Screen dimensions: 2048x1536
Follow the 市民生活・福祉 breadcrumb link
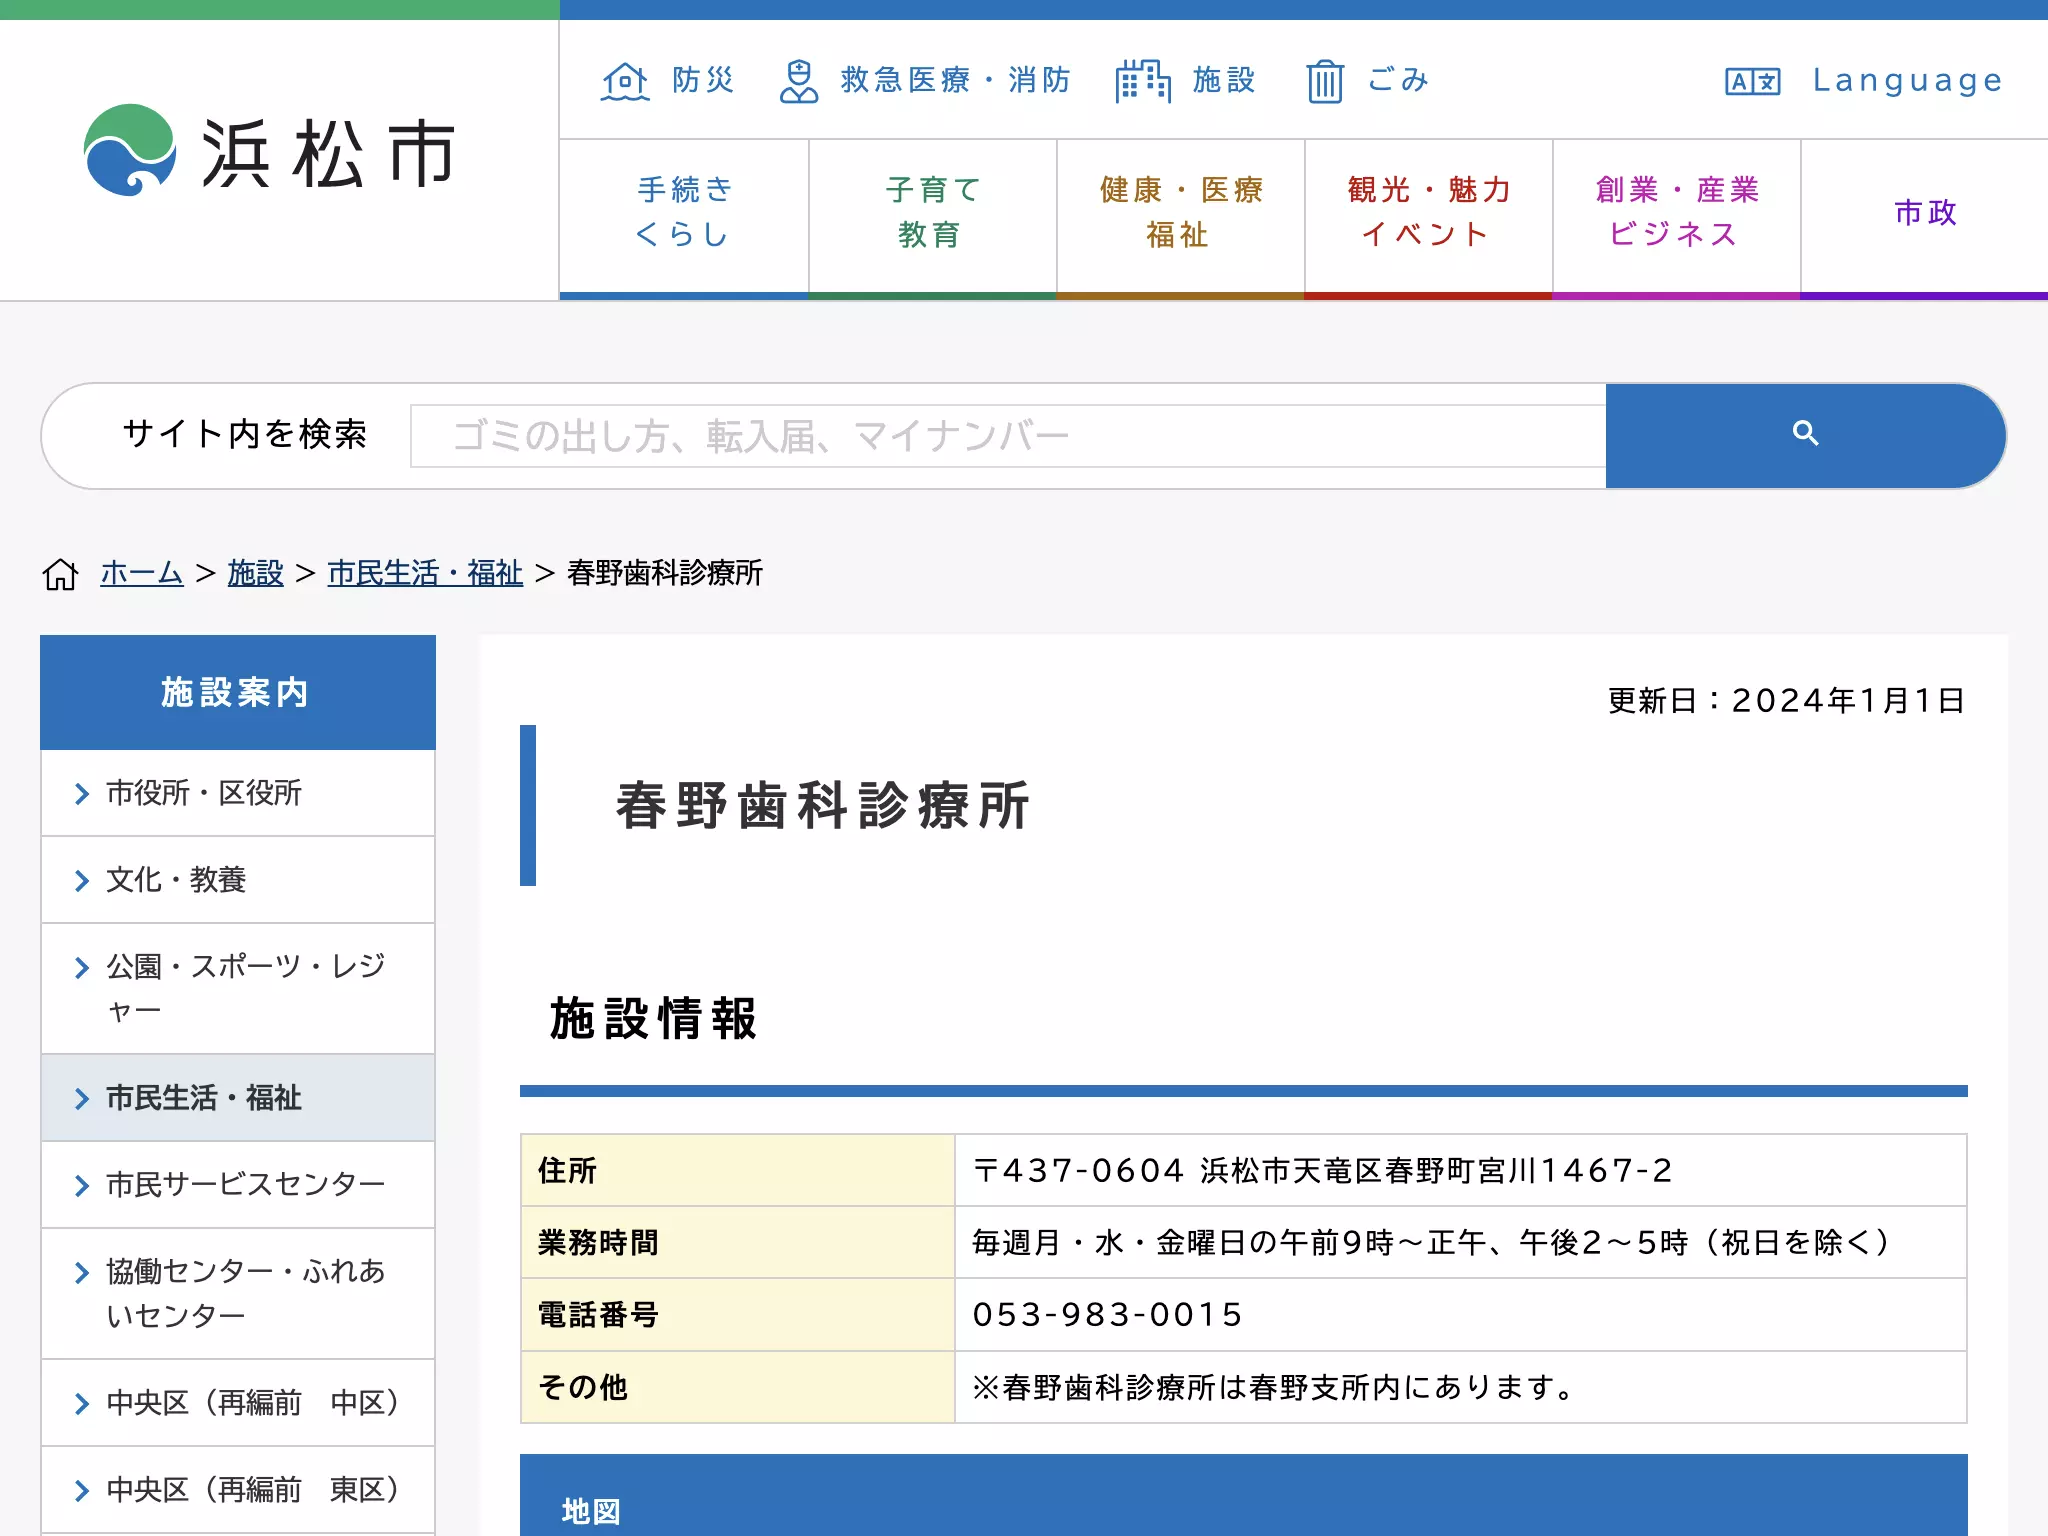coord(425,573)
